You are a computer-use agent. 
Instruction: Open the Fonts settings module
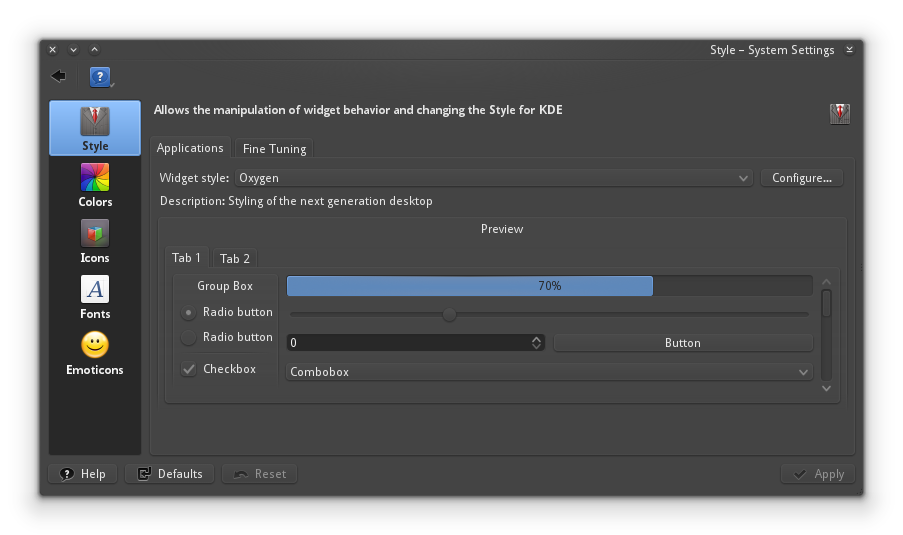click(95, 297)
